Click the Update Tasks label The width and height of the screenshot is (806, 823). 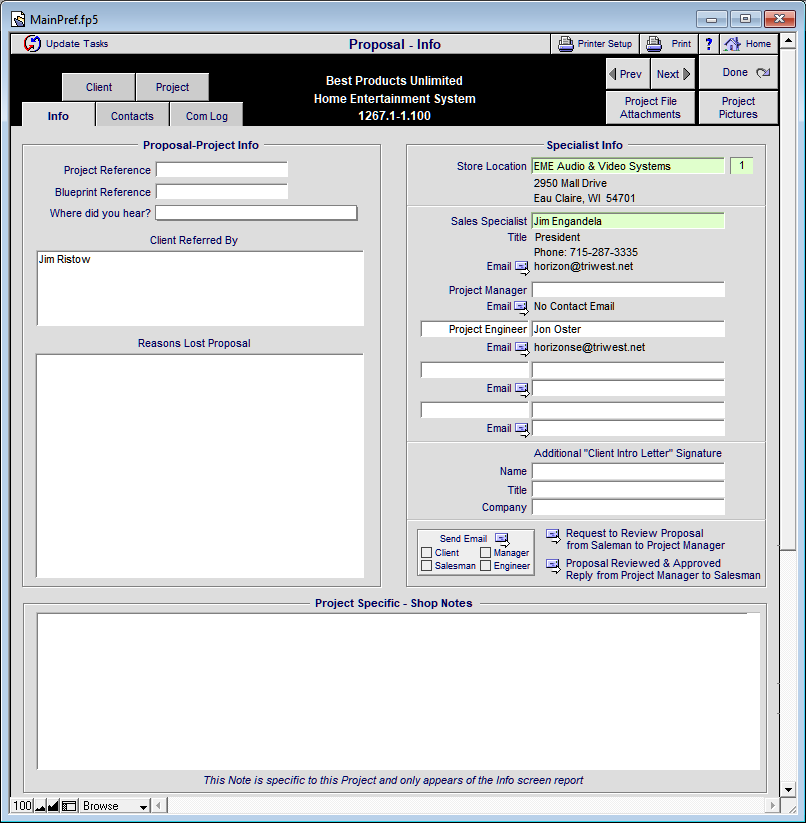(77, 44)
